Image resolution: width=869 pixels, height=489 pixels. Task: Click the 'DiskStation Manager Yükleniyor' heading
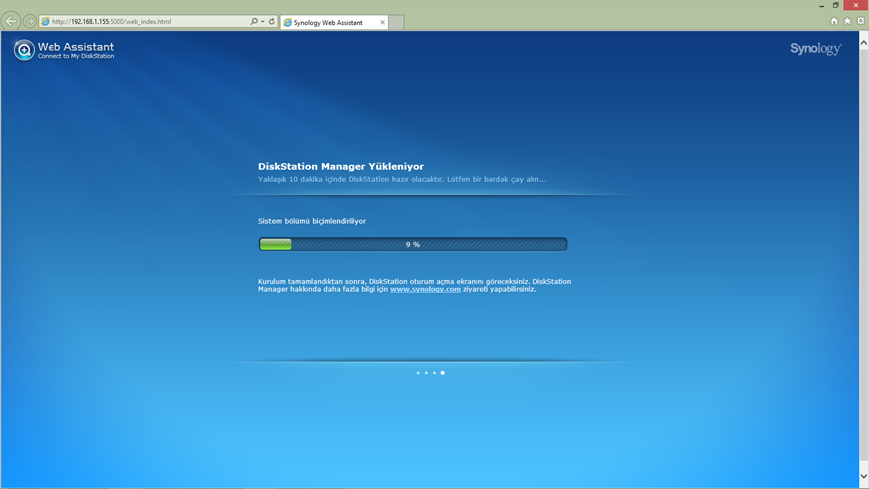(x=341, y=166)
